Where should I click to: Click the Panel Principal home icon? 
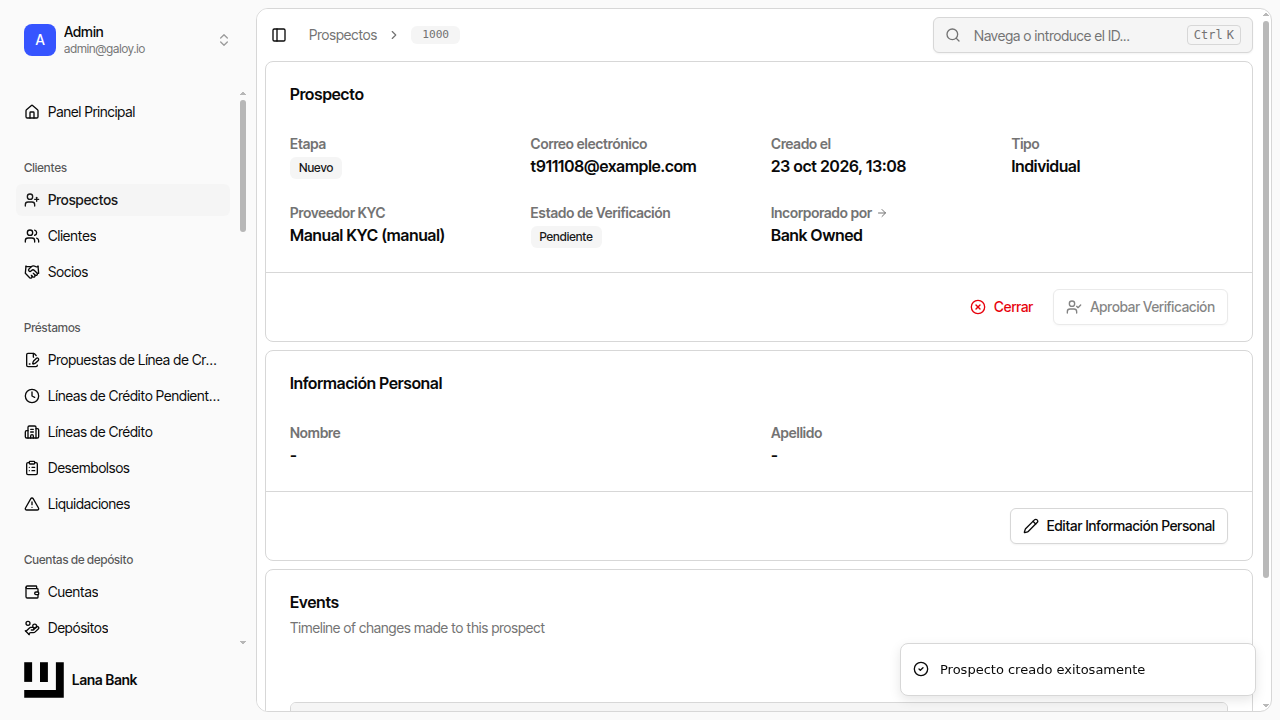(32, 112)
